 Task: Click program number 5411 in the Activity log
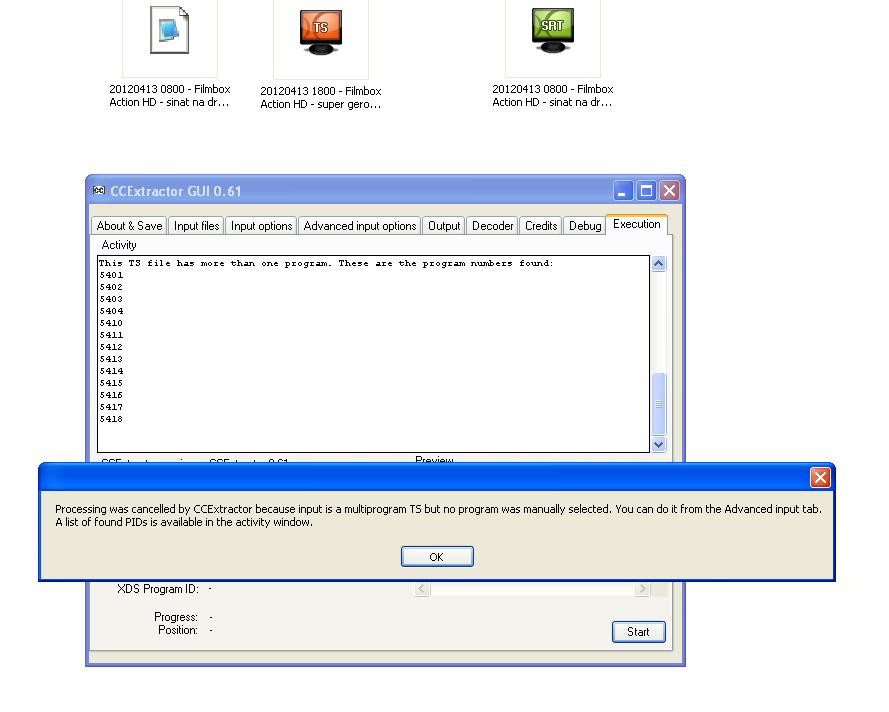pos(111,335)
